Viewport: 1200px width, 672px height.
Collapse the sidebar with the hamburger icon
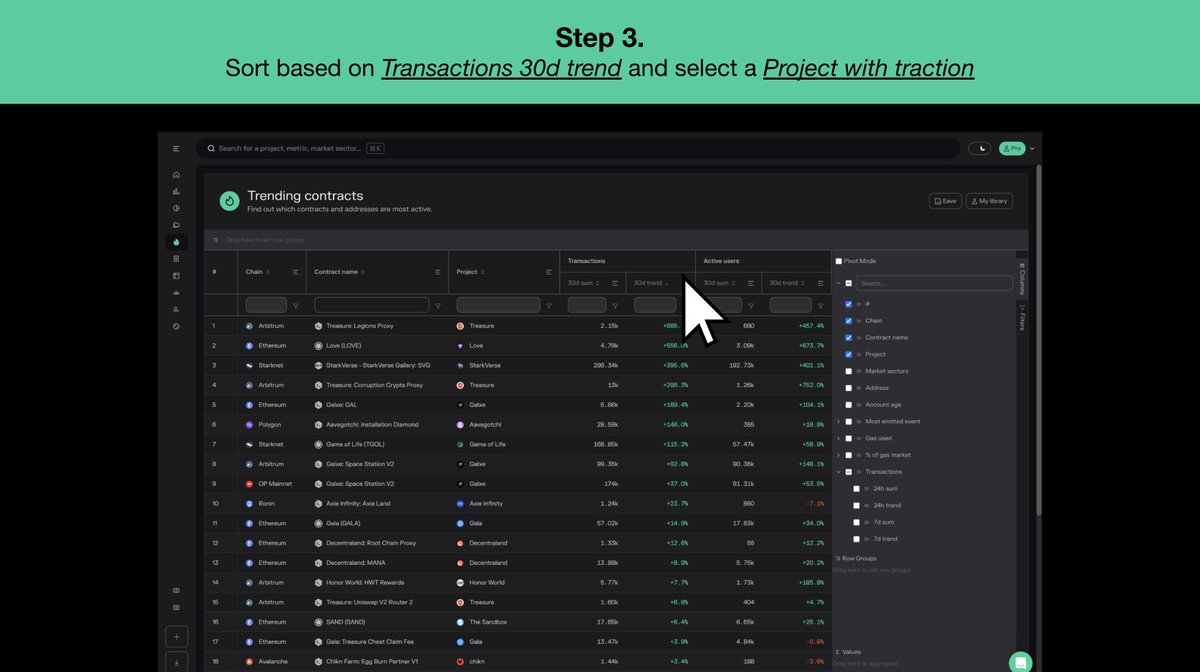pos(176,148)
